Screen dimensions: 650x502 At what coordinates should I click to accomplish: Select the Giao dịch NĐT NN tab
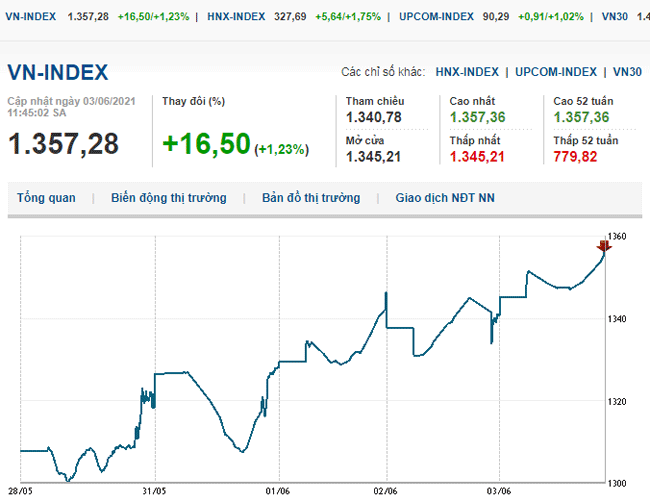click(445, 198)
